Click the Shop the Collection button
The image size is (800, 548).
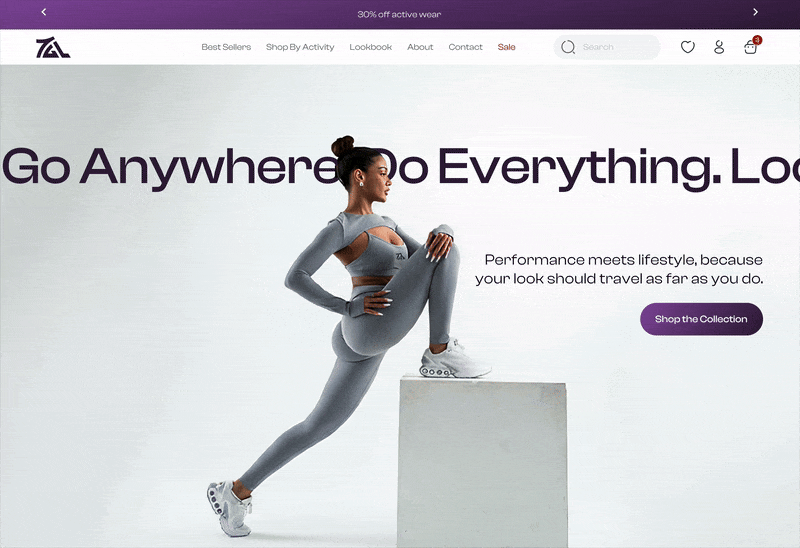(x=702, y=319)
